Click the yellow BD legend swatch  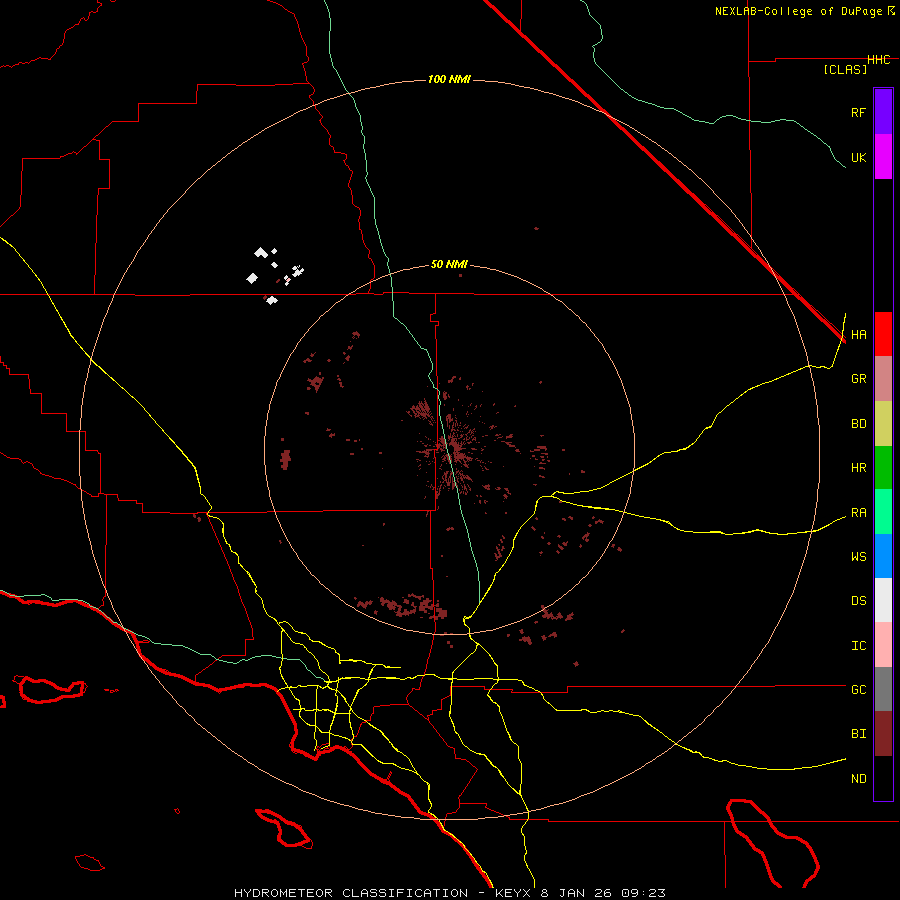coord(883,423)
